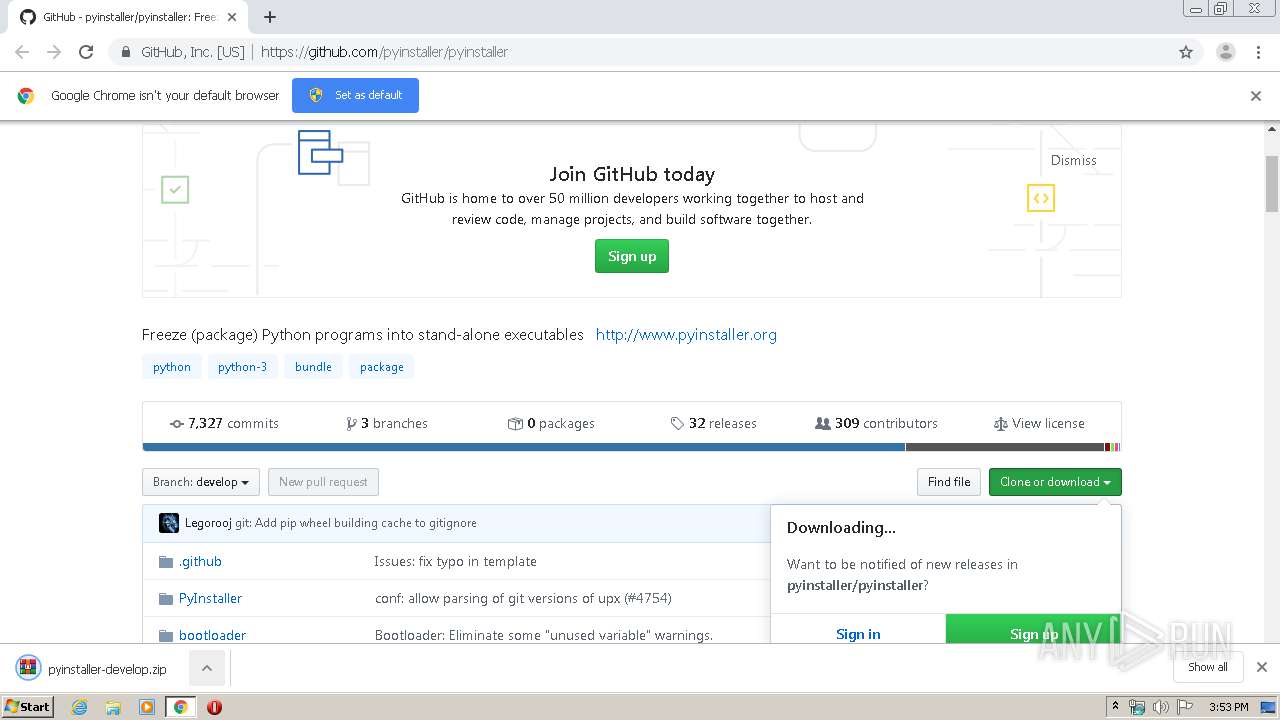Image resolution: width=1280 pixels, height=720 pixels.
Task: Open 'Issues: fix typo in template' commit
Action: click(x=455, y=561)
